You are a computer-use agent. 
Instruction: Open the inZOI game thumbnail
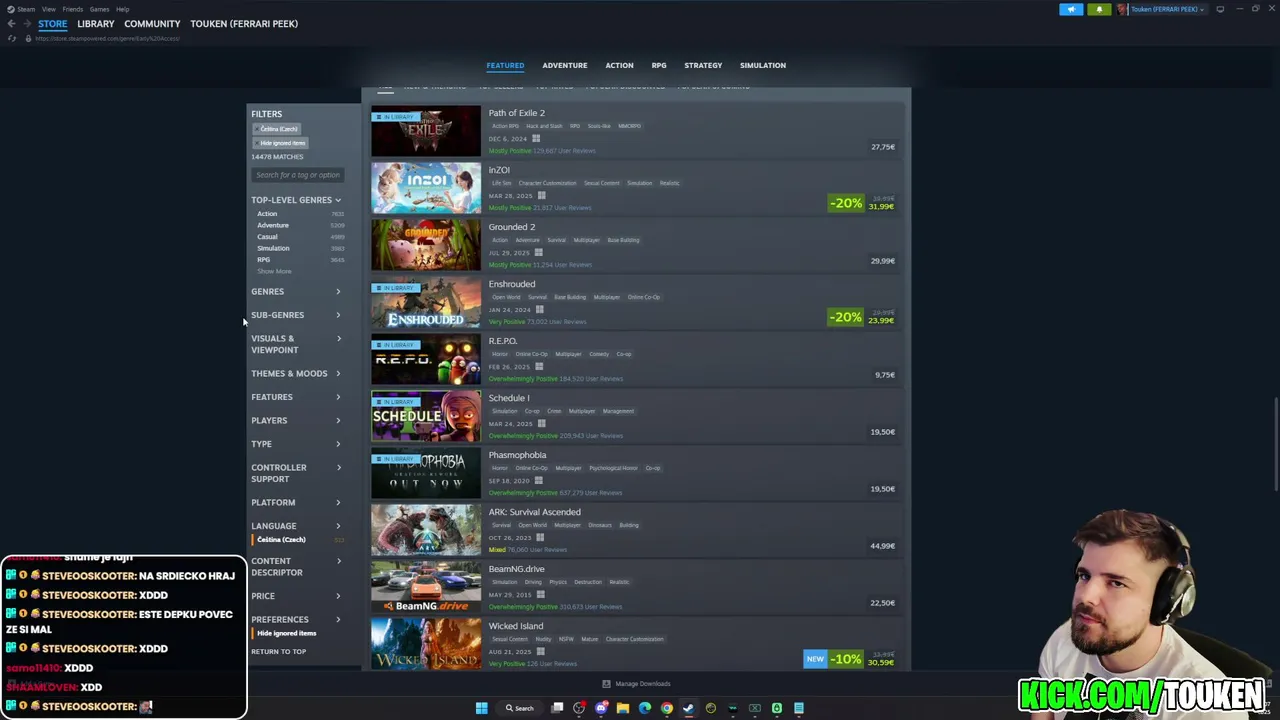click(x=426, y=188)
